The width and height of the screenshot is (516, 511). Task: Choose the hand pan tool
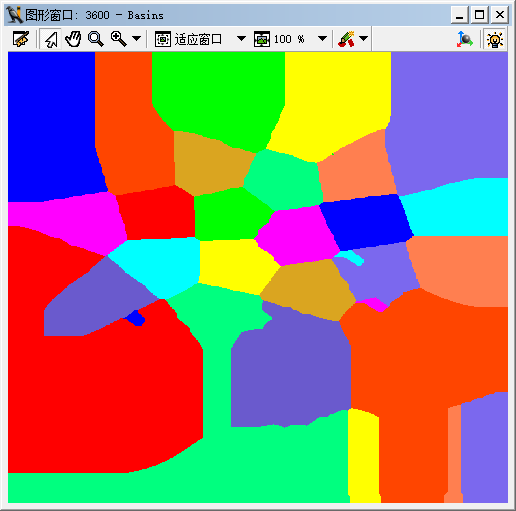point(73,39)
